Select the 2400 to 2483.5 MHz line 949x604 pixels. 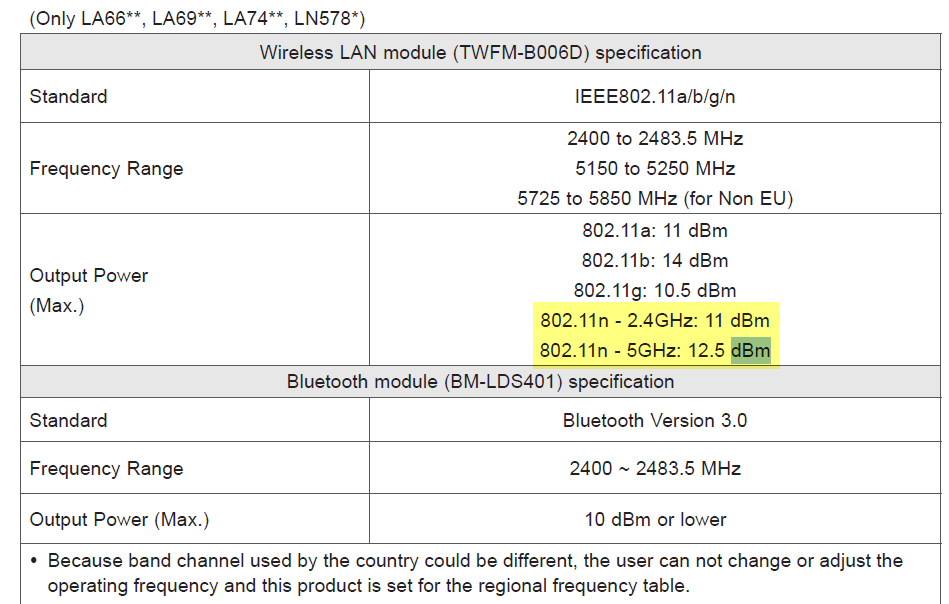655,139
